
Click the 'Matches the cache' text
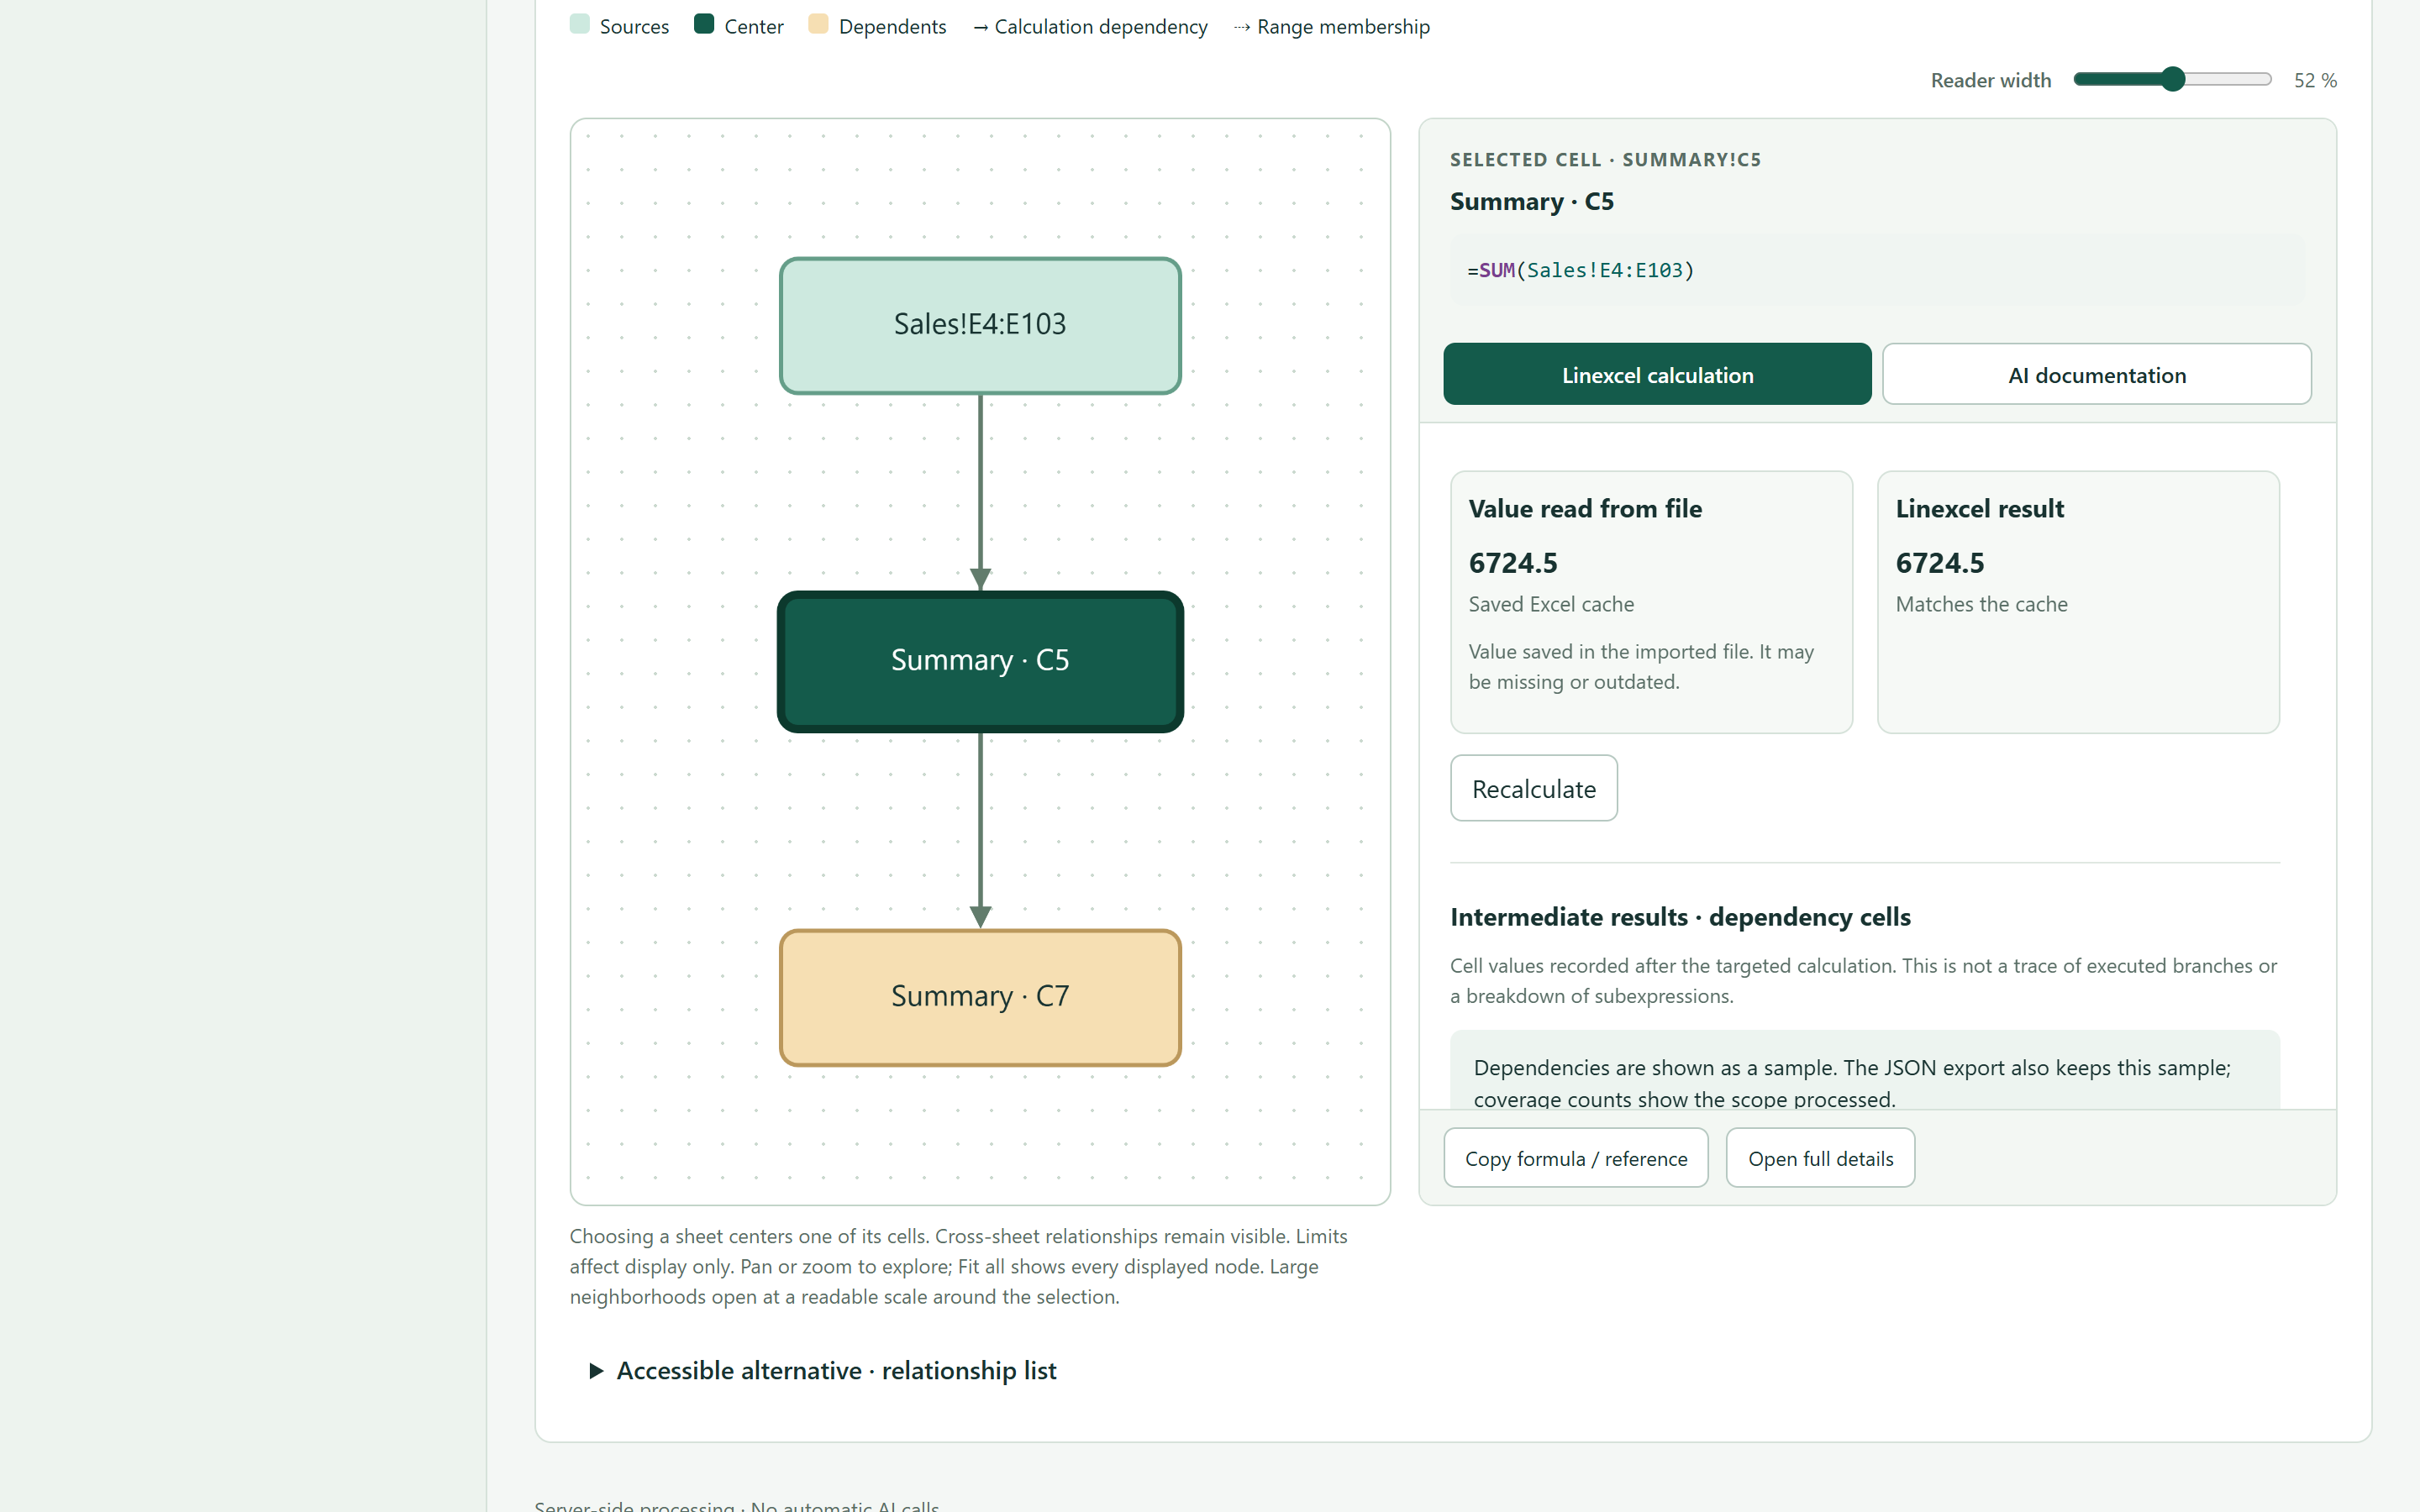pyautogui.click(x=1981, y=604)
